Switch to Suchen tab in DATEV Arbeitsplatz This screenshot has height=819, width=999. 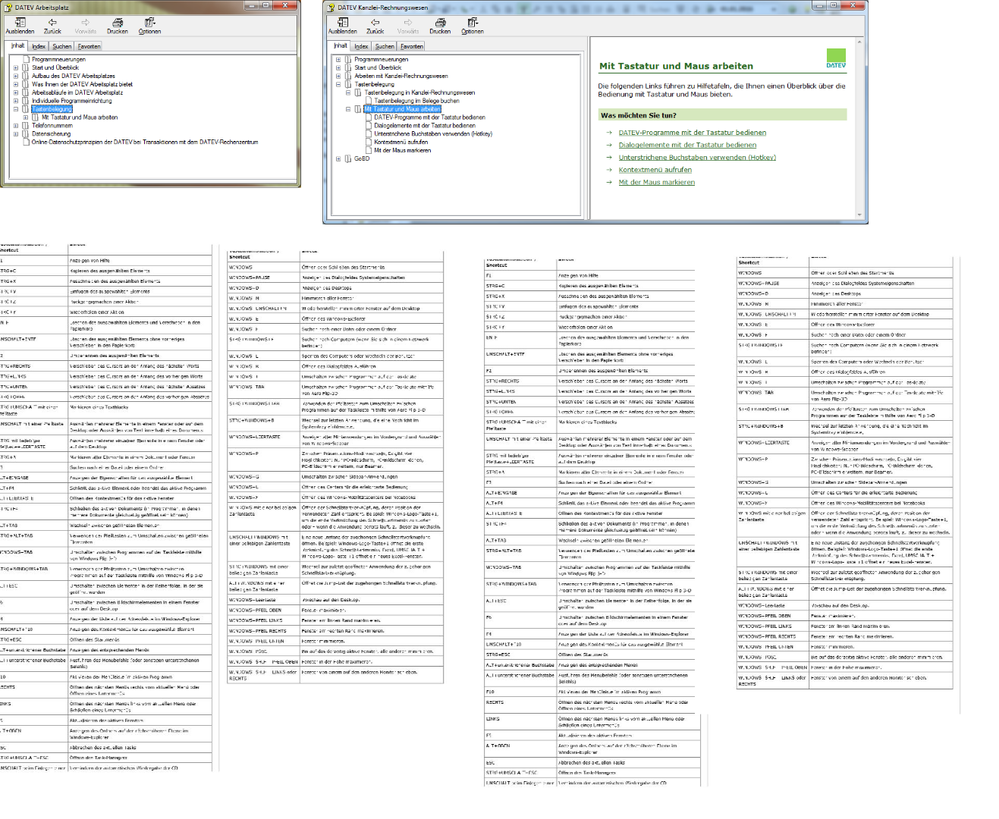tap(62, 47)
